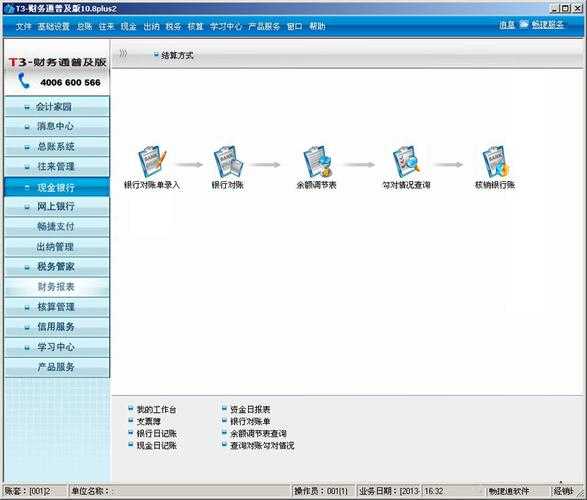
Task: Open the 勾对情况查询 magnifier icon
Action: point(406,162)
